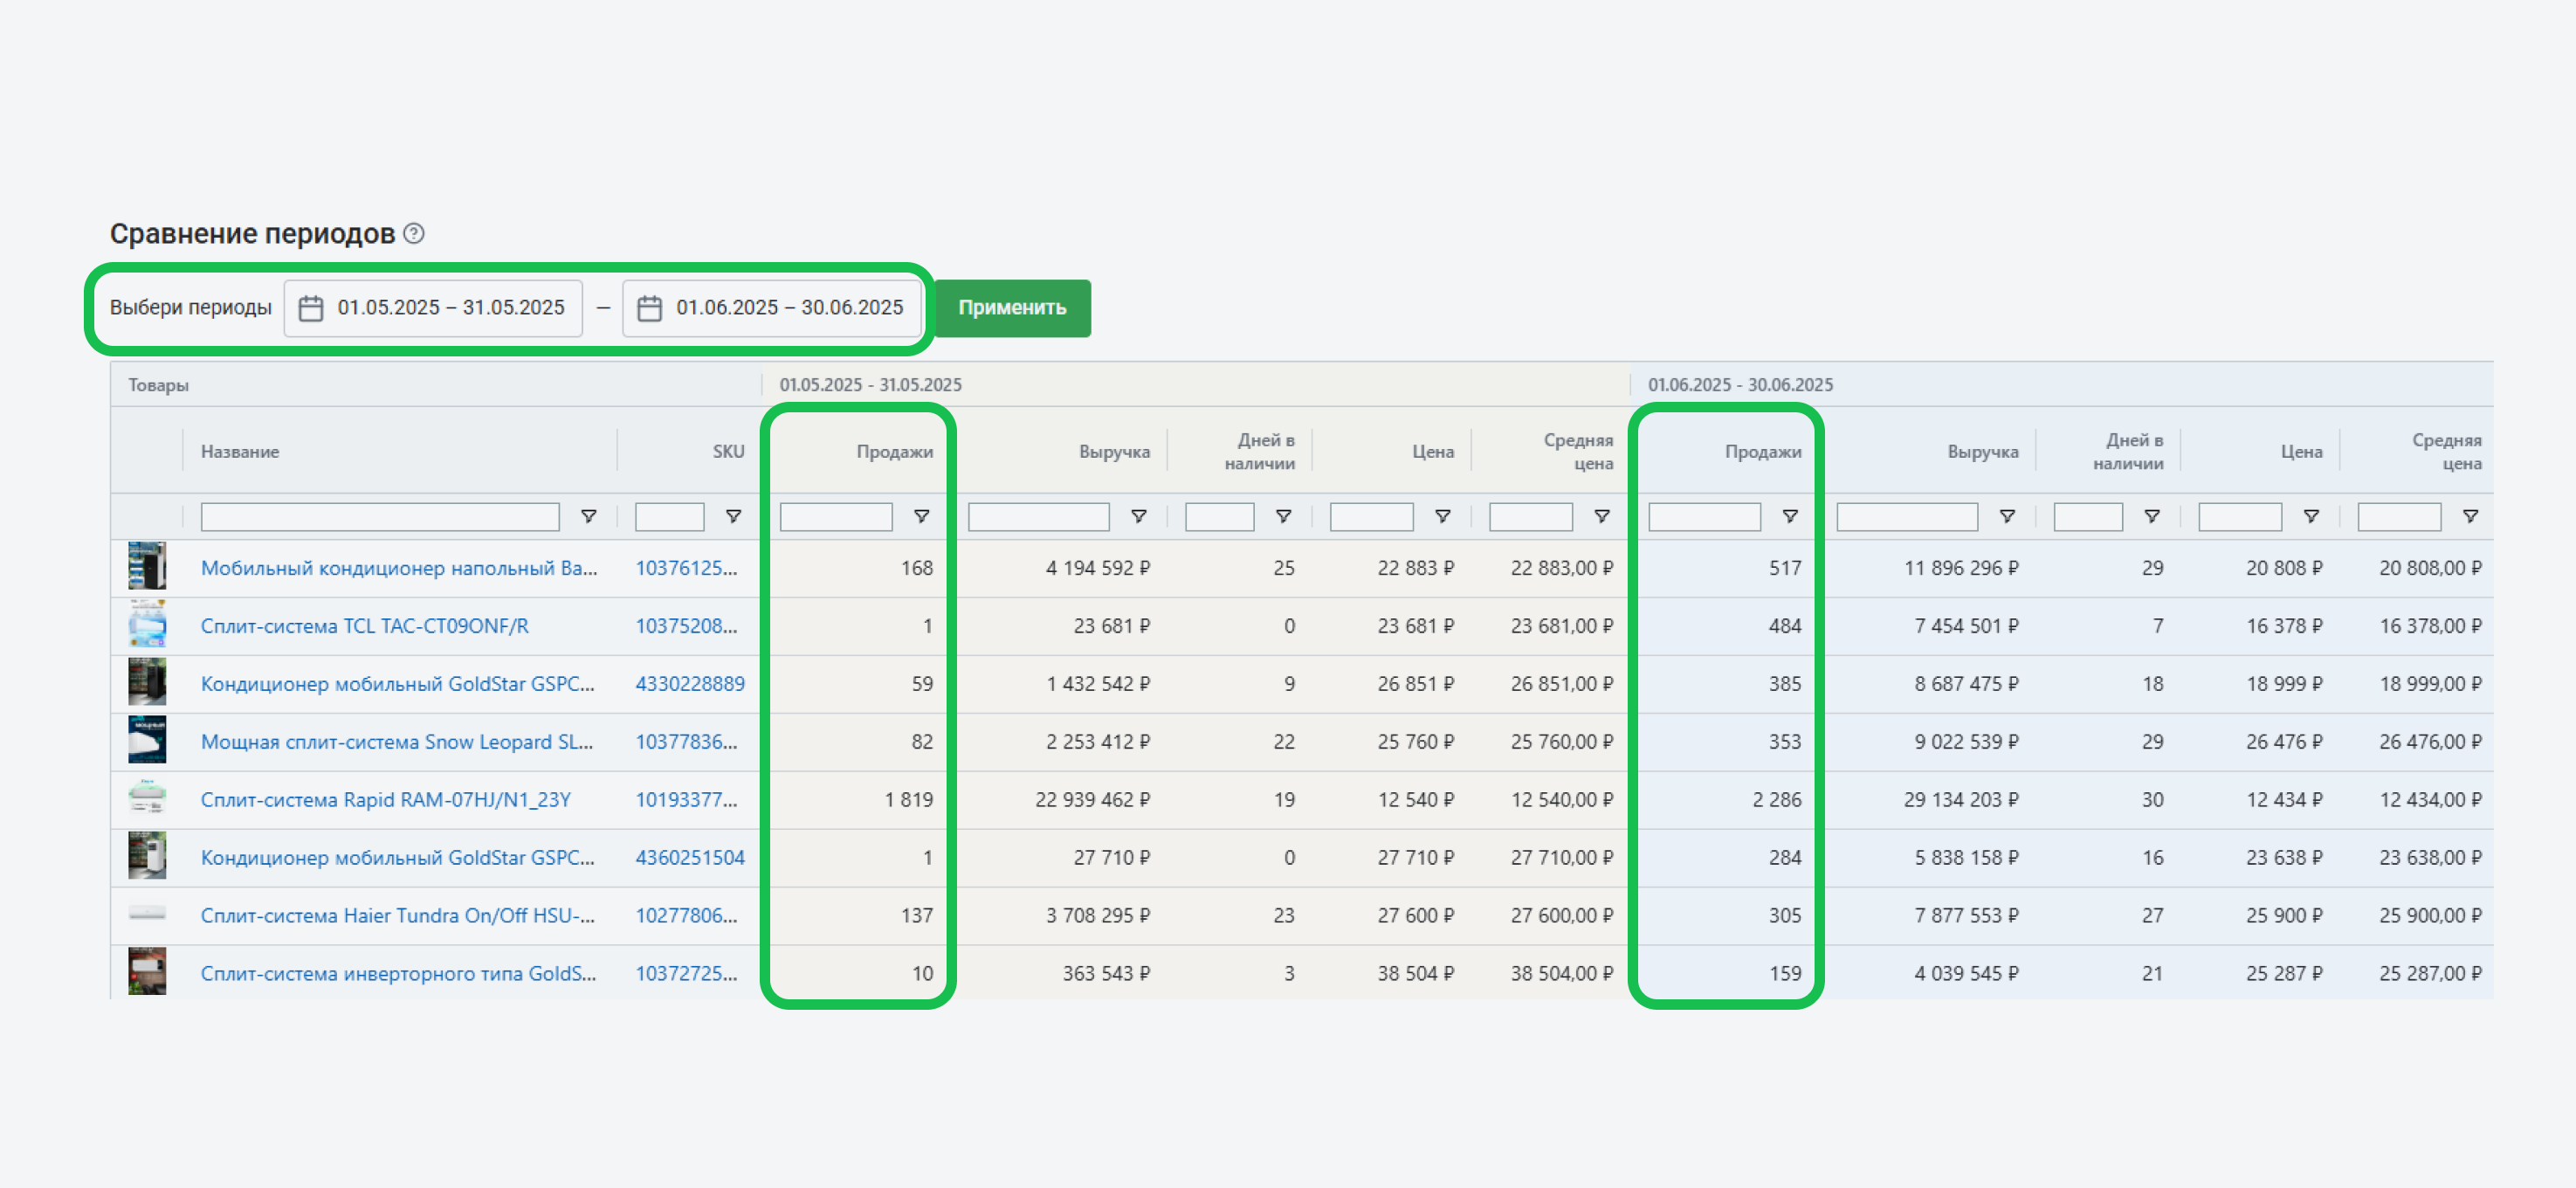Click the filter icon for June Продажи column
The image size is (2576, 1188).
pos(1790,516)
